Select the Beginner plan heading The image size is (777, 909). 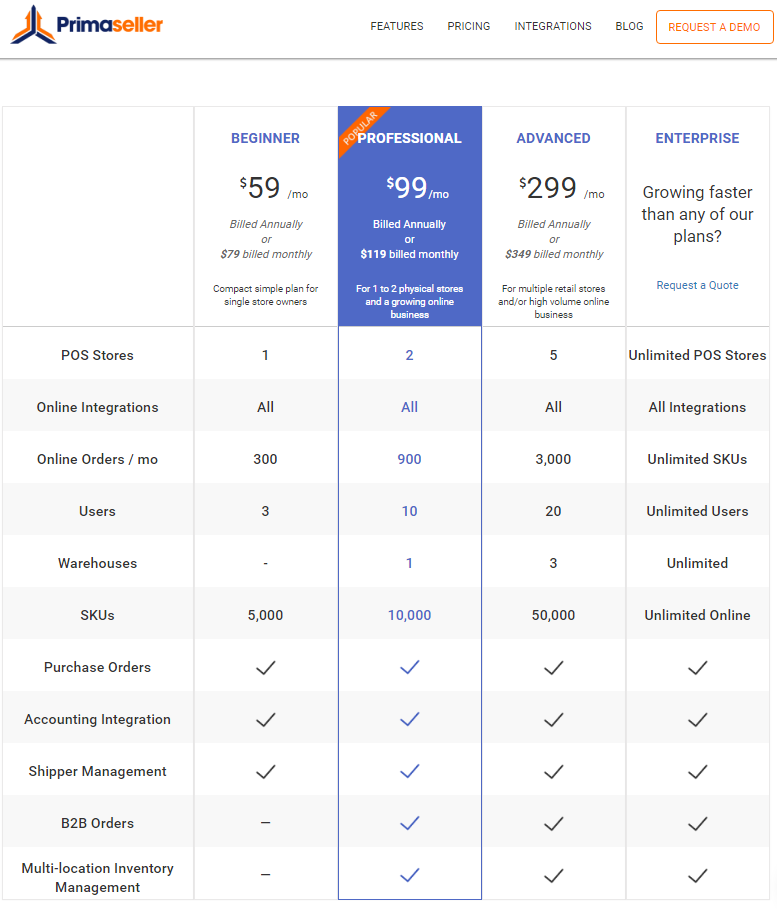tap(265, 139)
